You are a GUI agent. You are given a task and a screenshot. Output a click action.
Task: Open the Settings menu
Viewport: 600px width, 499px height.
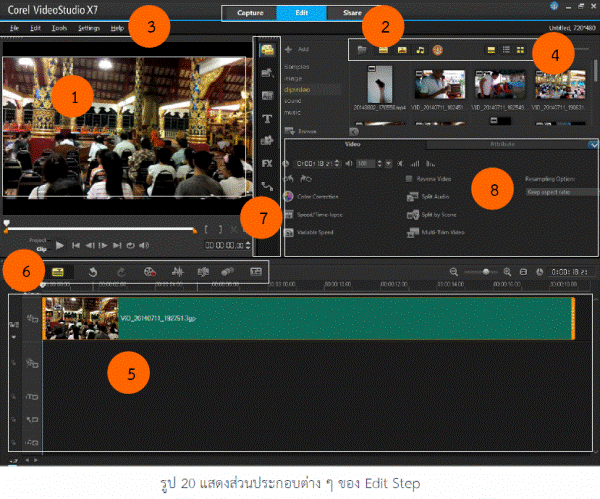tap(89, 28)
